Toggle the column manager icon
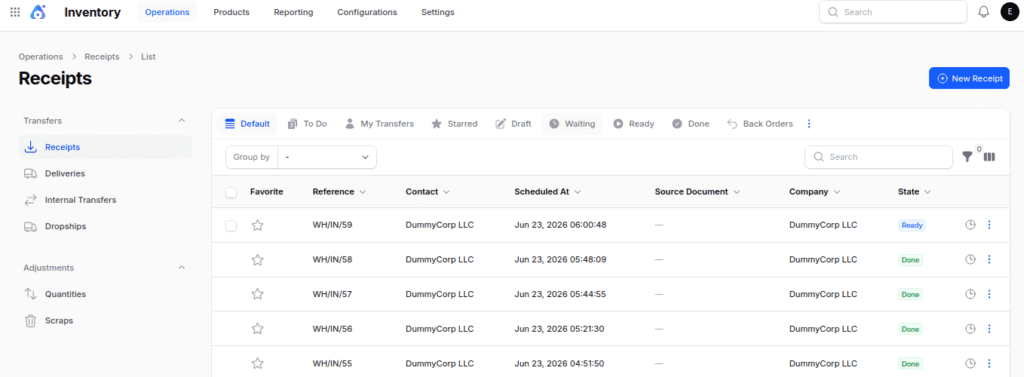This screenshot has height=377, width=1024. (x=989, y=157)
